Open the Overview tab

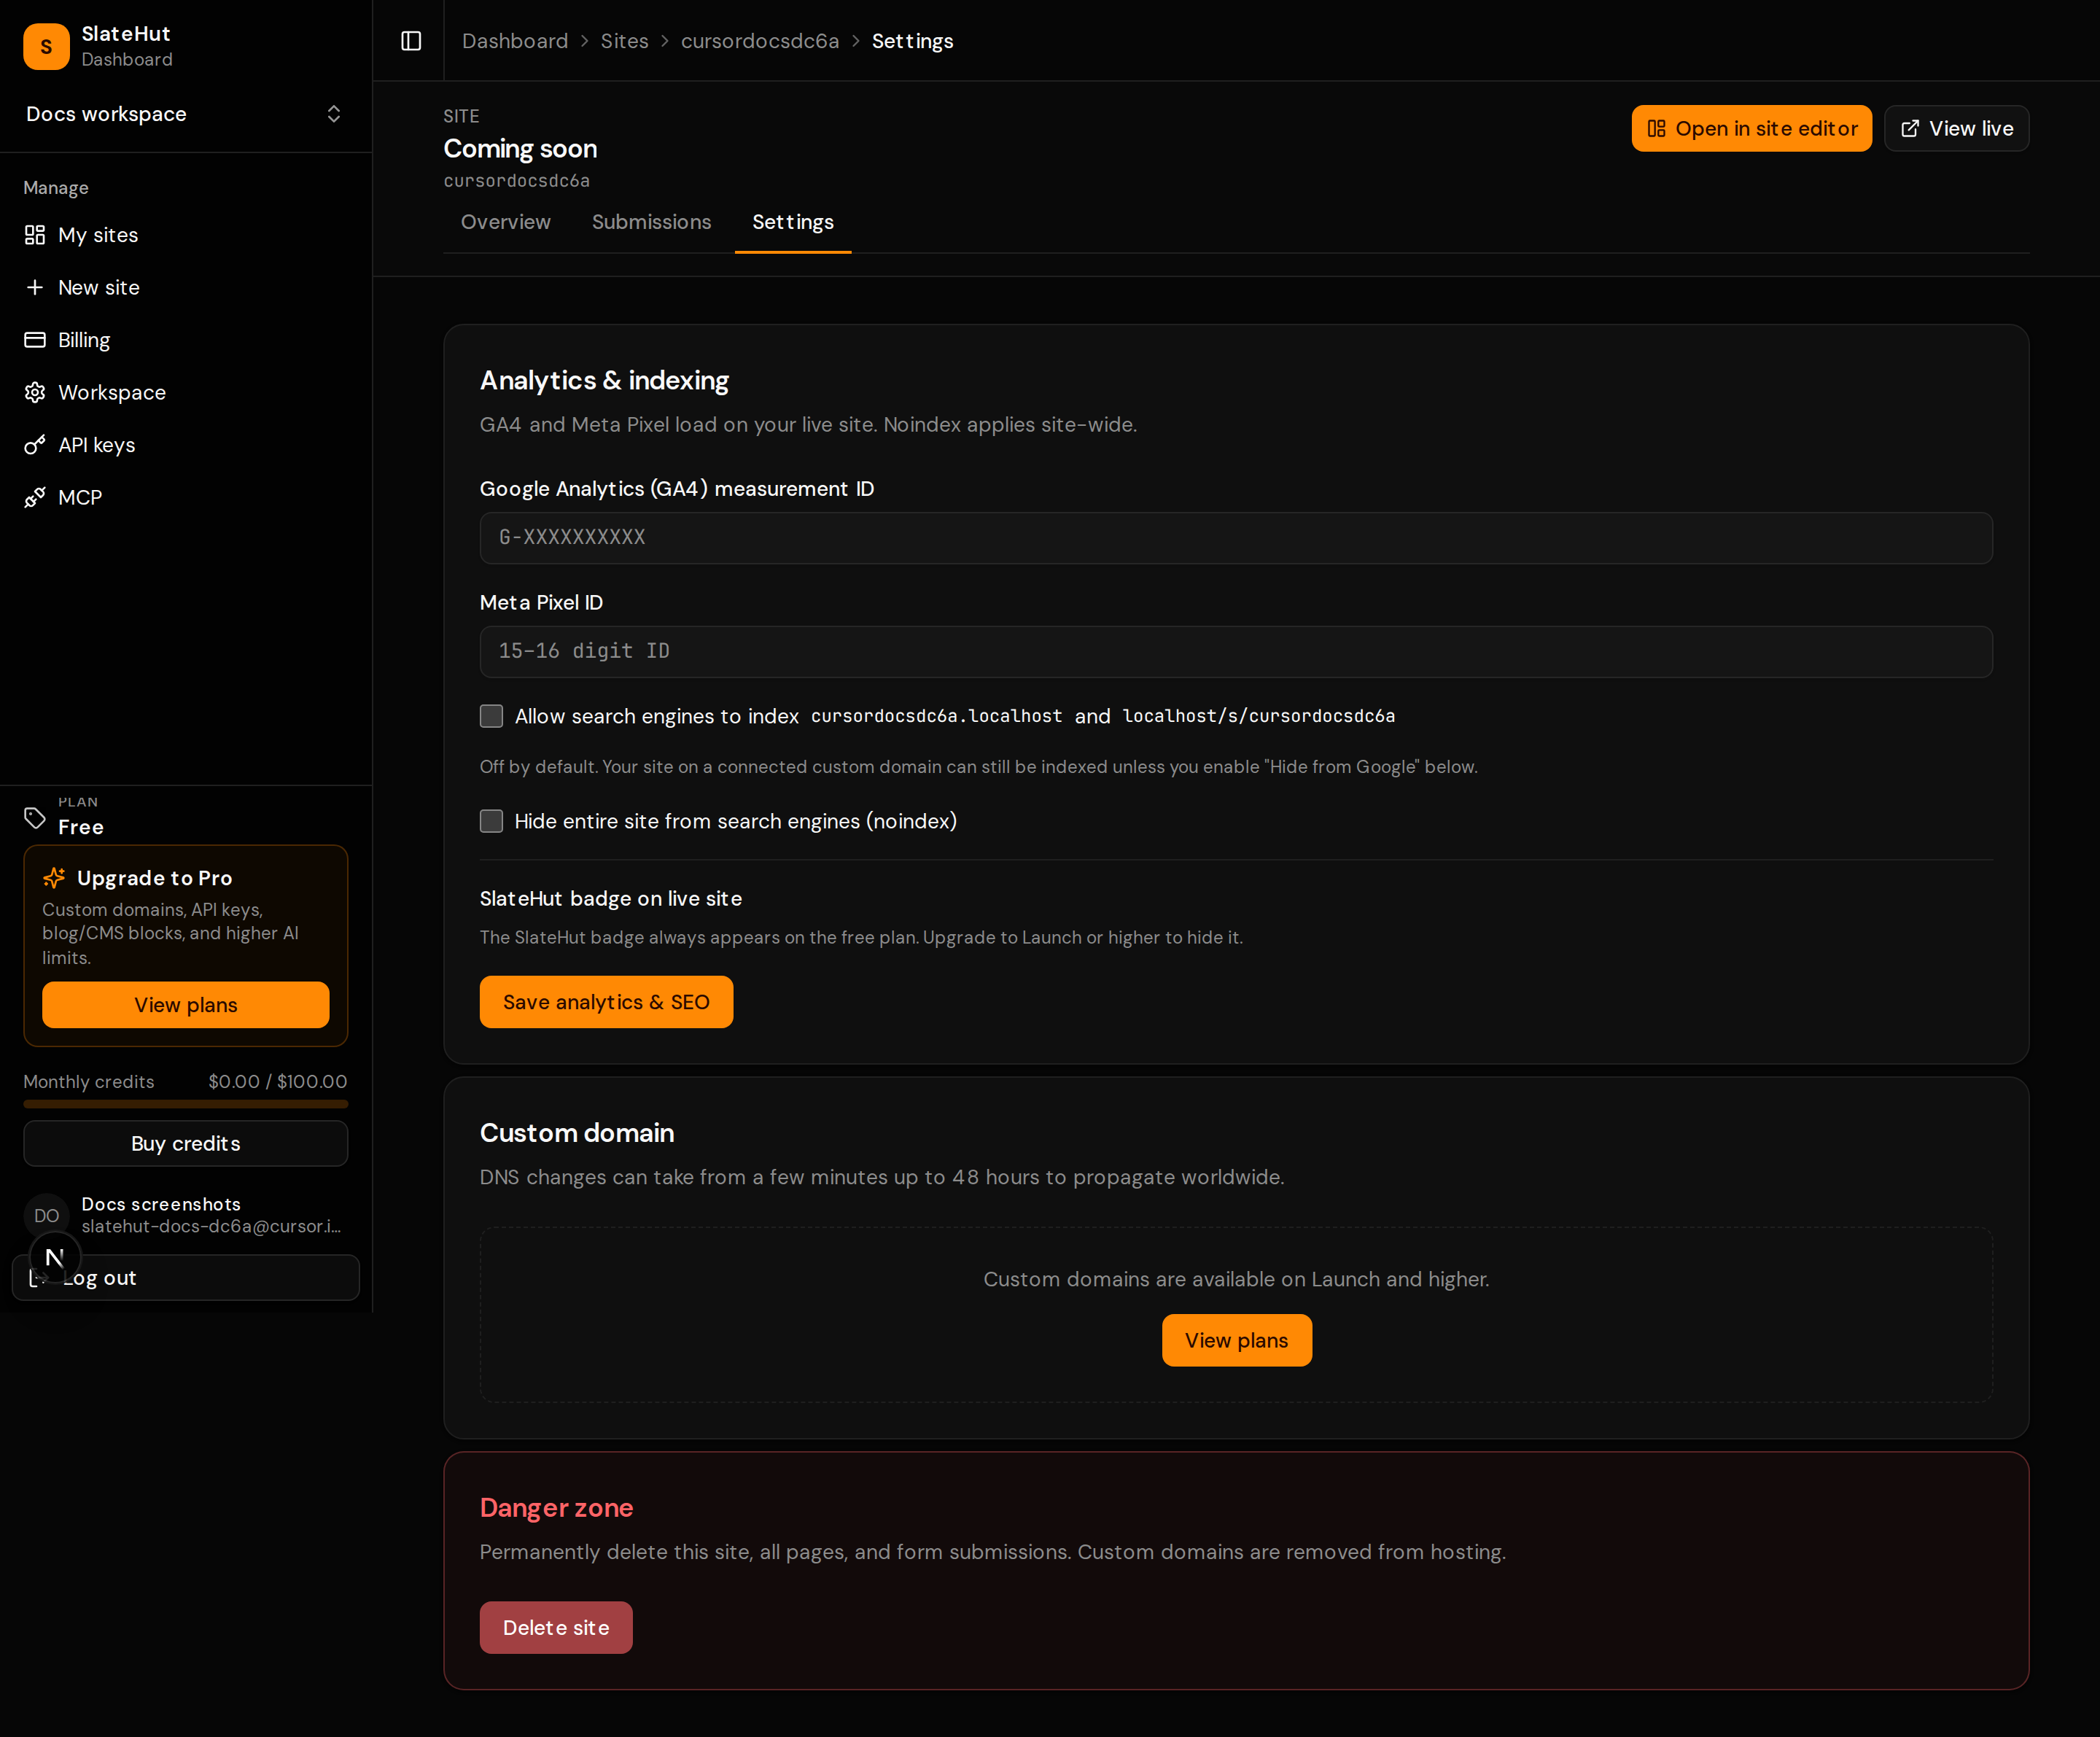(x=506, y=222)
